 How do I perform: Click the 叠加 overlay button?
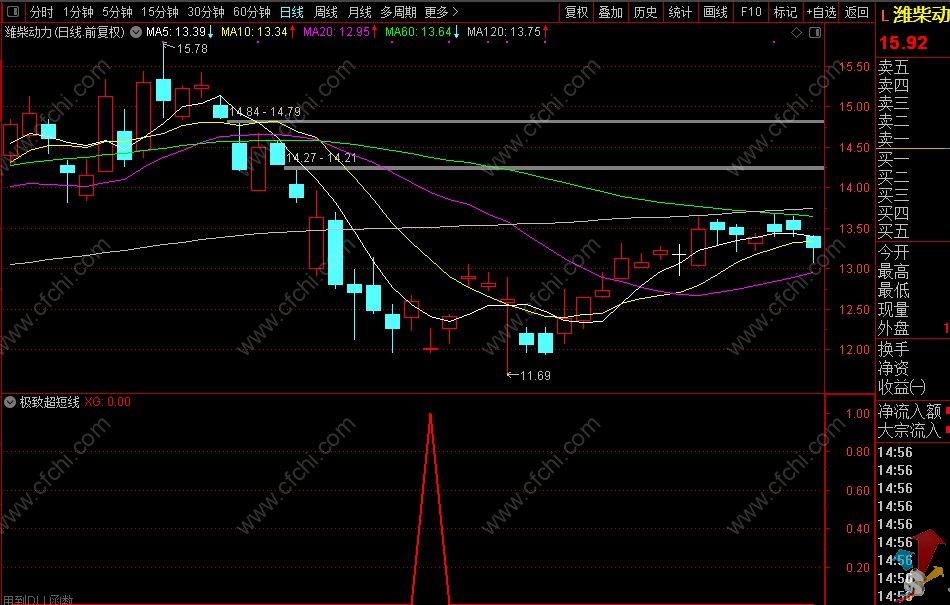click(x=610, y=12)
